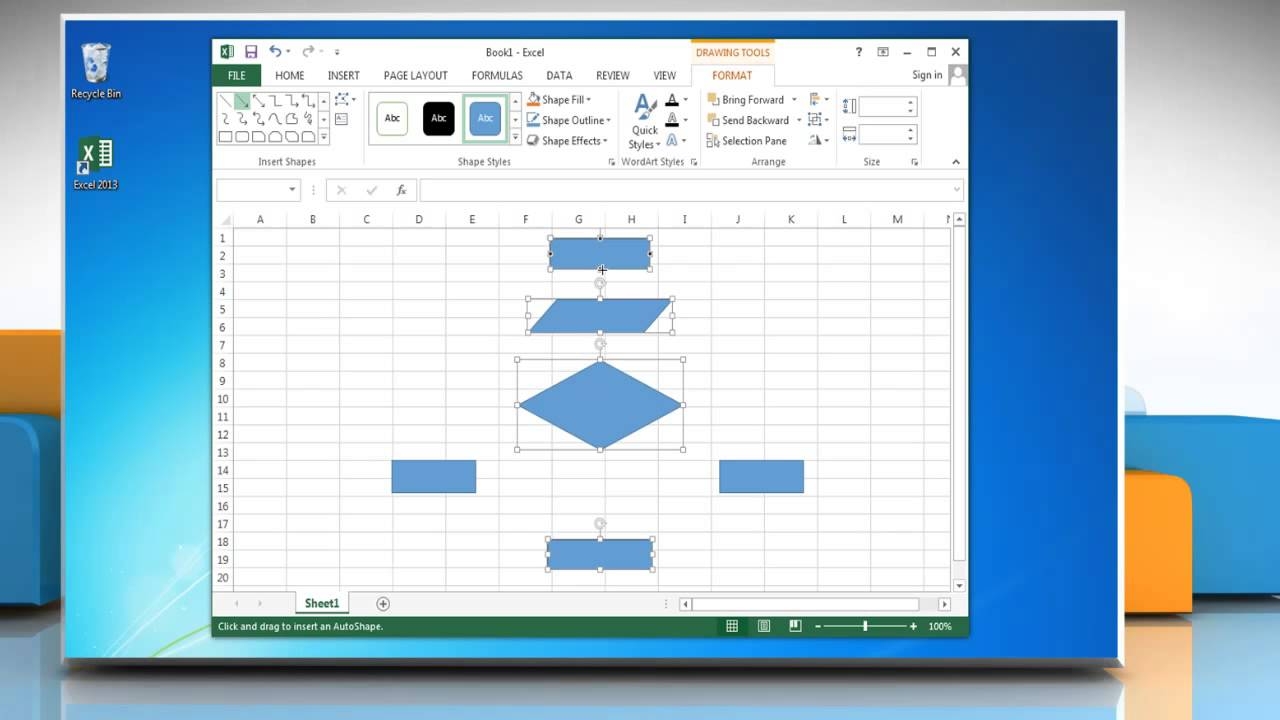The height and width of the screenshot is (720, 1280).
Task: Open the FILE menu
Action: point(235,75)
